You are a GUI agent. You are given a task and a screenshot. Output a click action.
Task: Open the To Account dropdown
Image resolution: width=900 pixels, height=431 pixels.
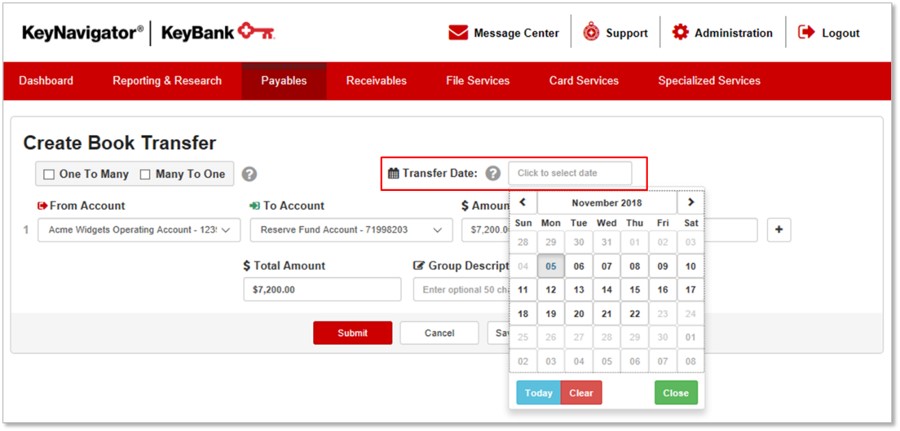[351, 230]
